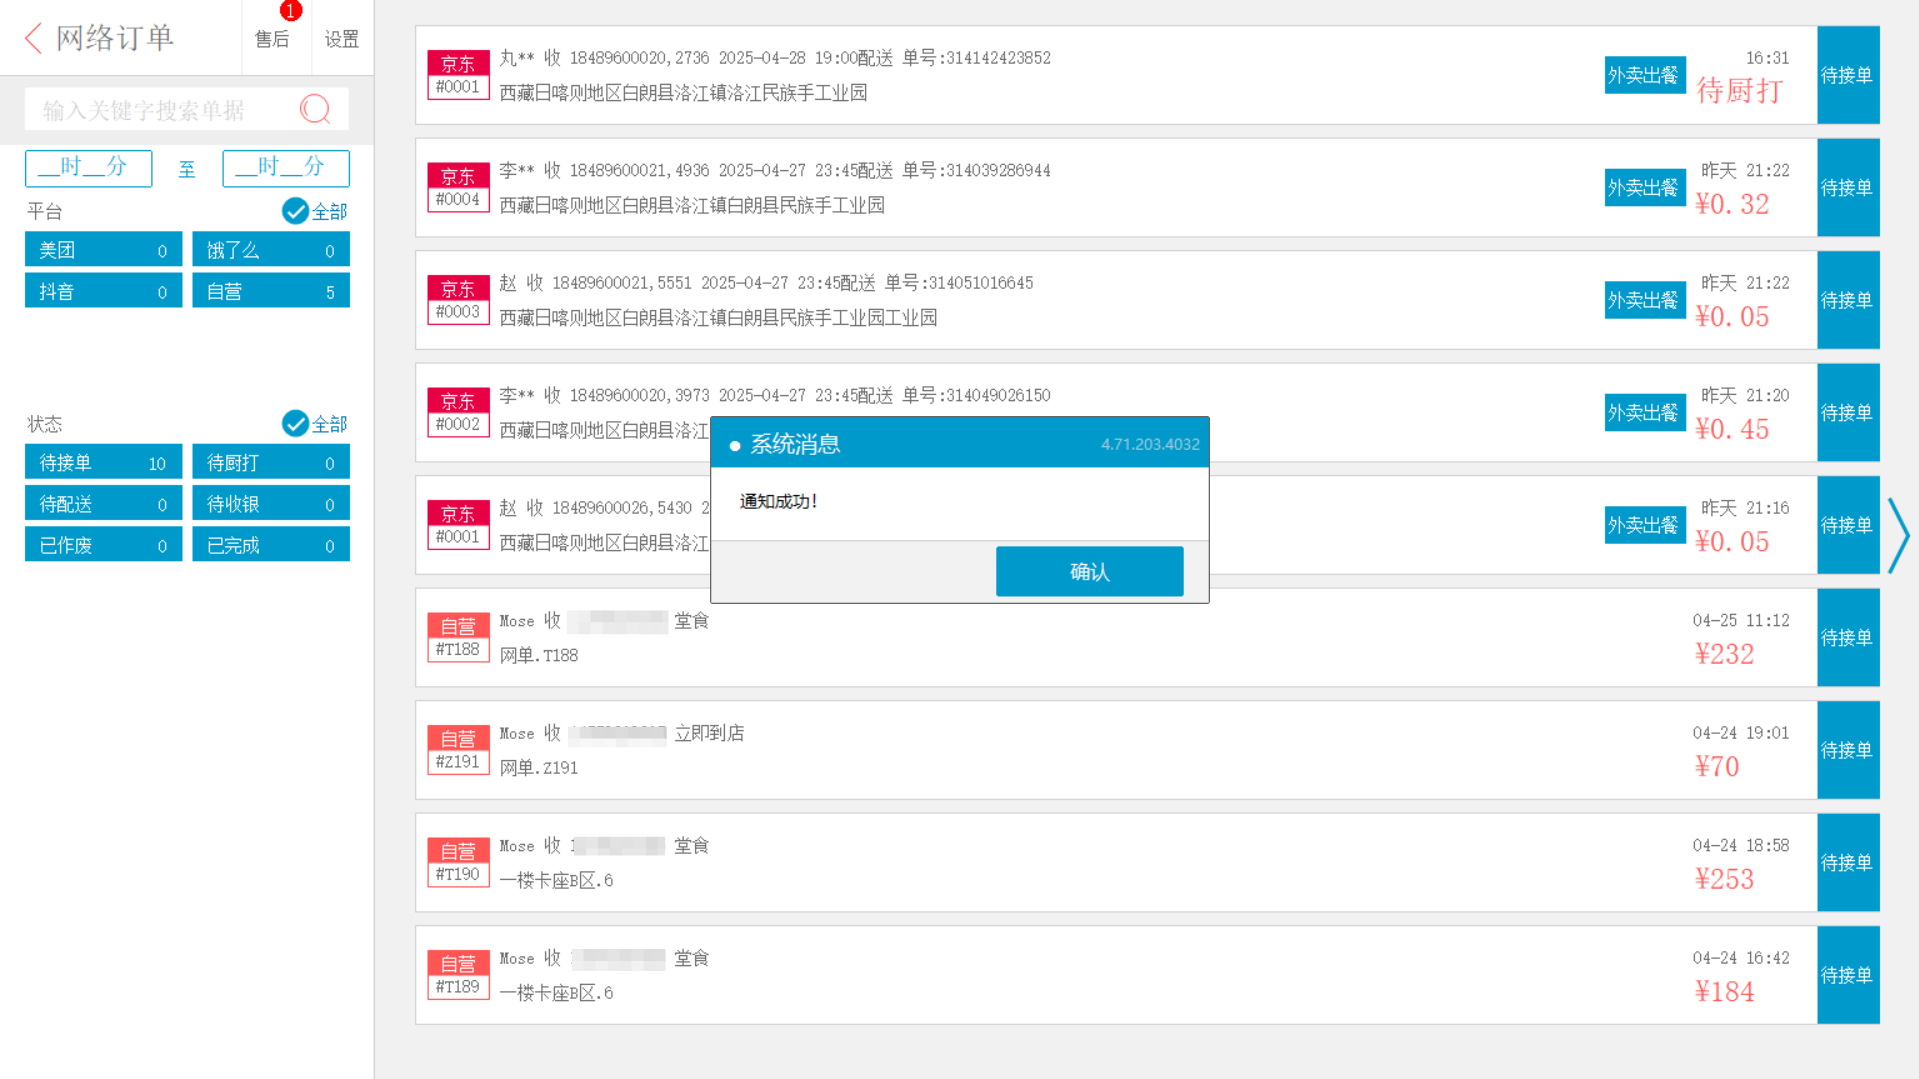Open the end time picker field

[285, 168]
